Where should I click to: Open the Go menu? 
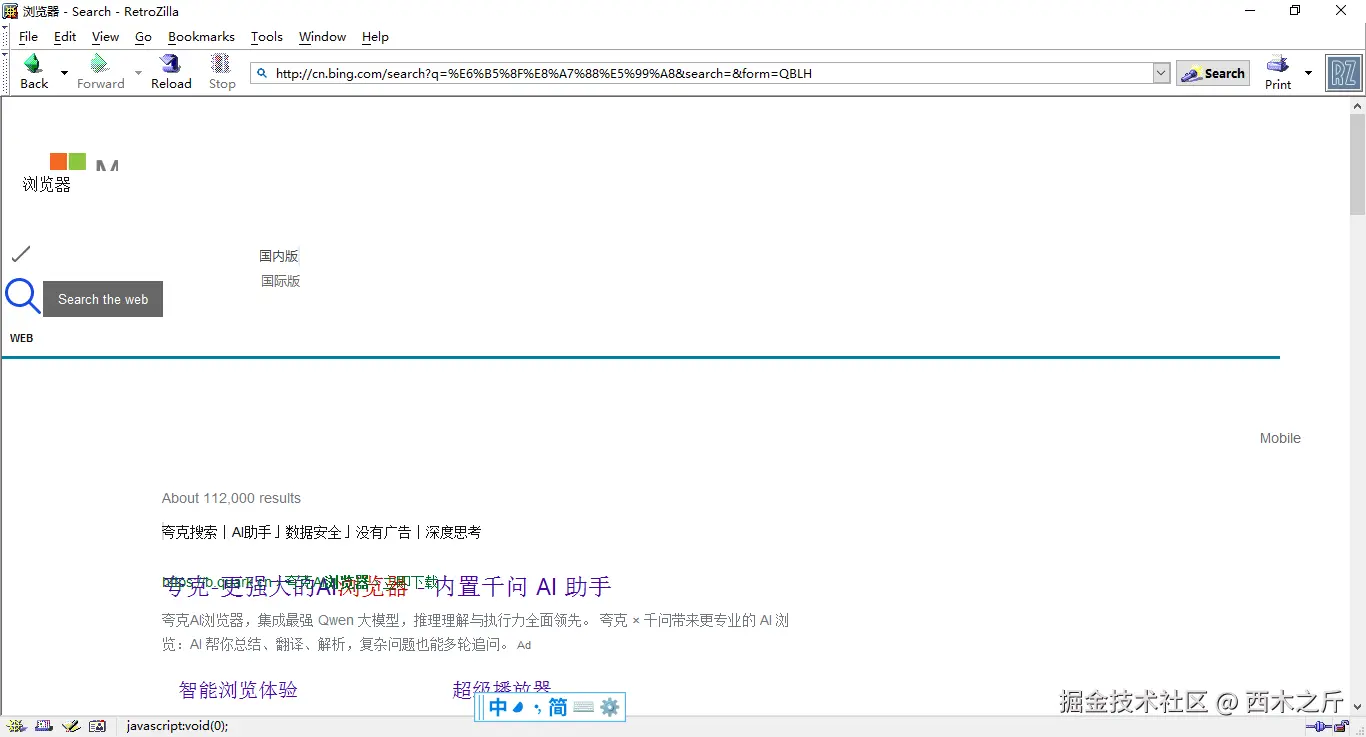[143, 37]
